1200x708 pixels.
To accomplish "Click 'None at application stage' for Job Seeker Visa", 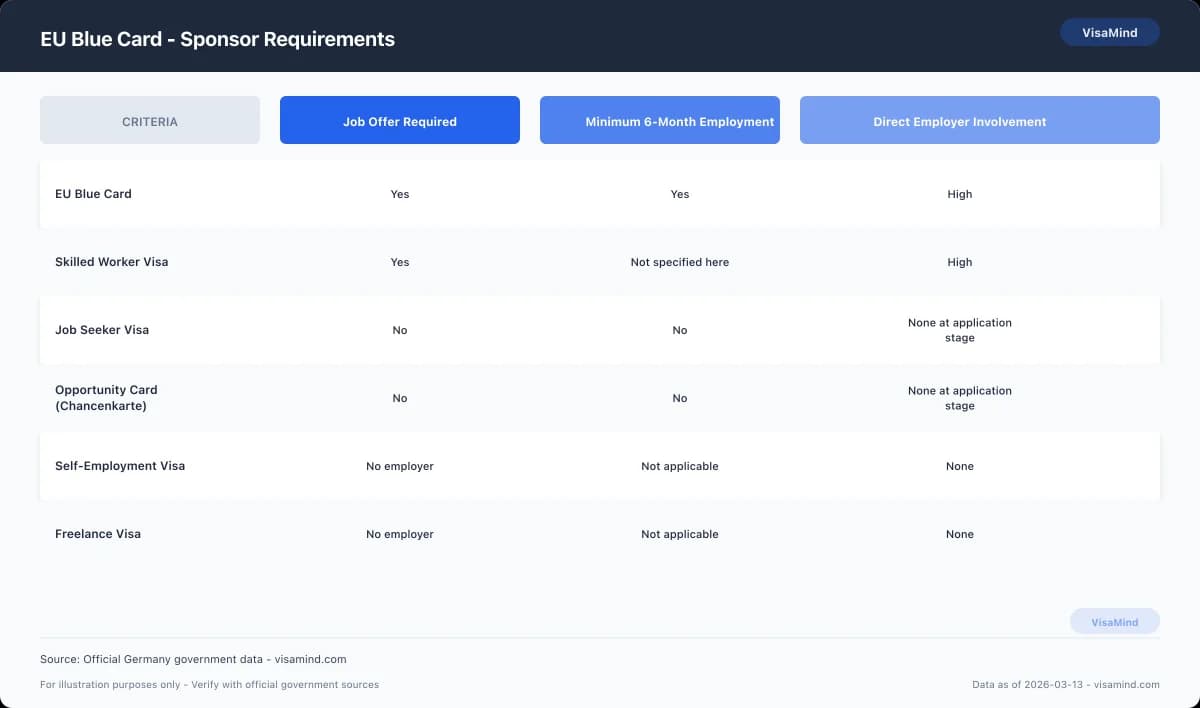I will [x=959, y=330].
